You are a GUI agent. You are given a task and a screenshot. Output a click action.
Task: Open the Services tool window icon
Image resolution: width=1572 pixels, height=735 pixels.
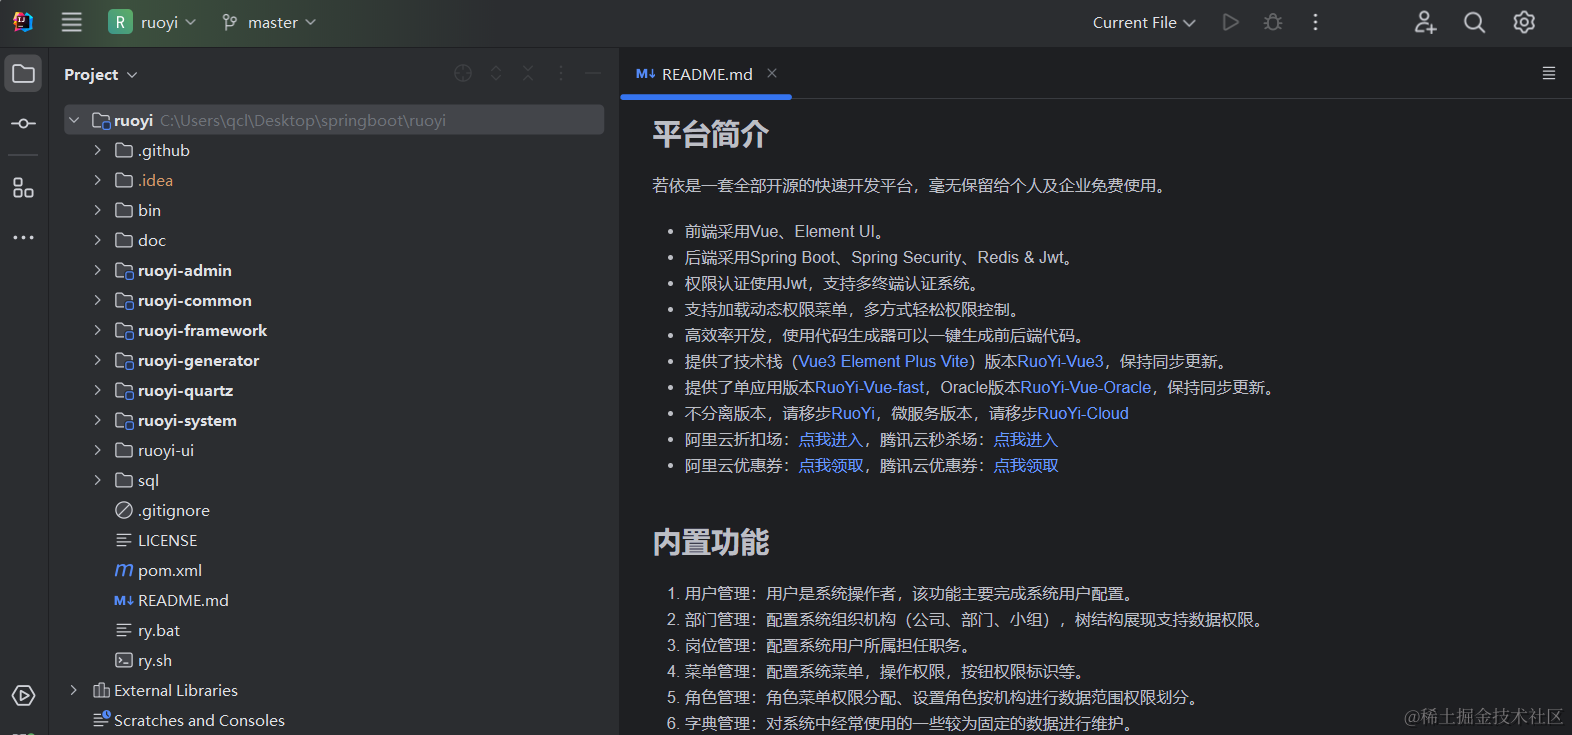(x=23, y=695)
